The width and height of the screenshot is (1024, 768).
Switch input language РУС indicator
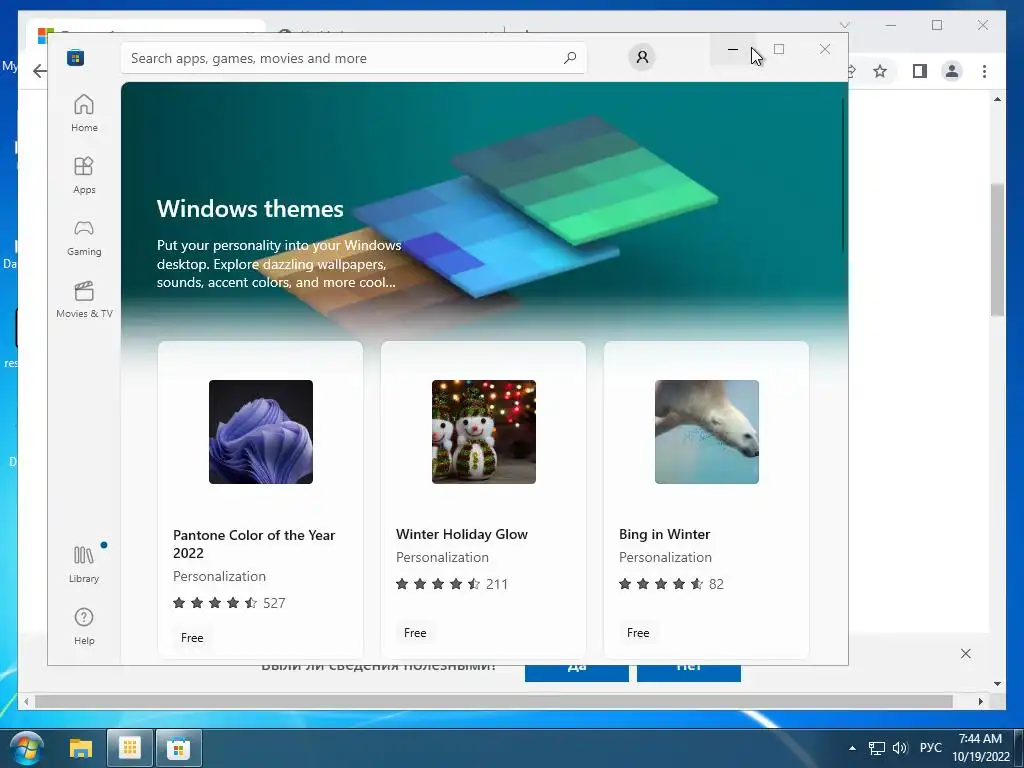tap(931, 748)
